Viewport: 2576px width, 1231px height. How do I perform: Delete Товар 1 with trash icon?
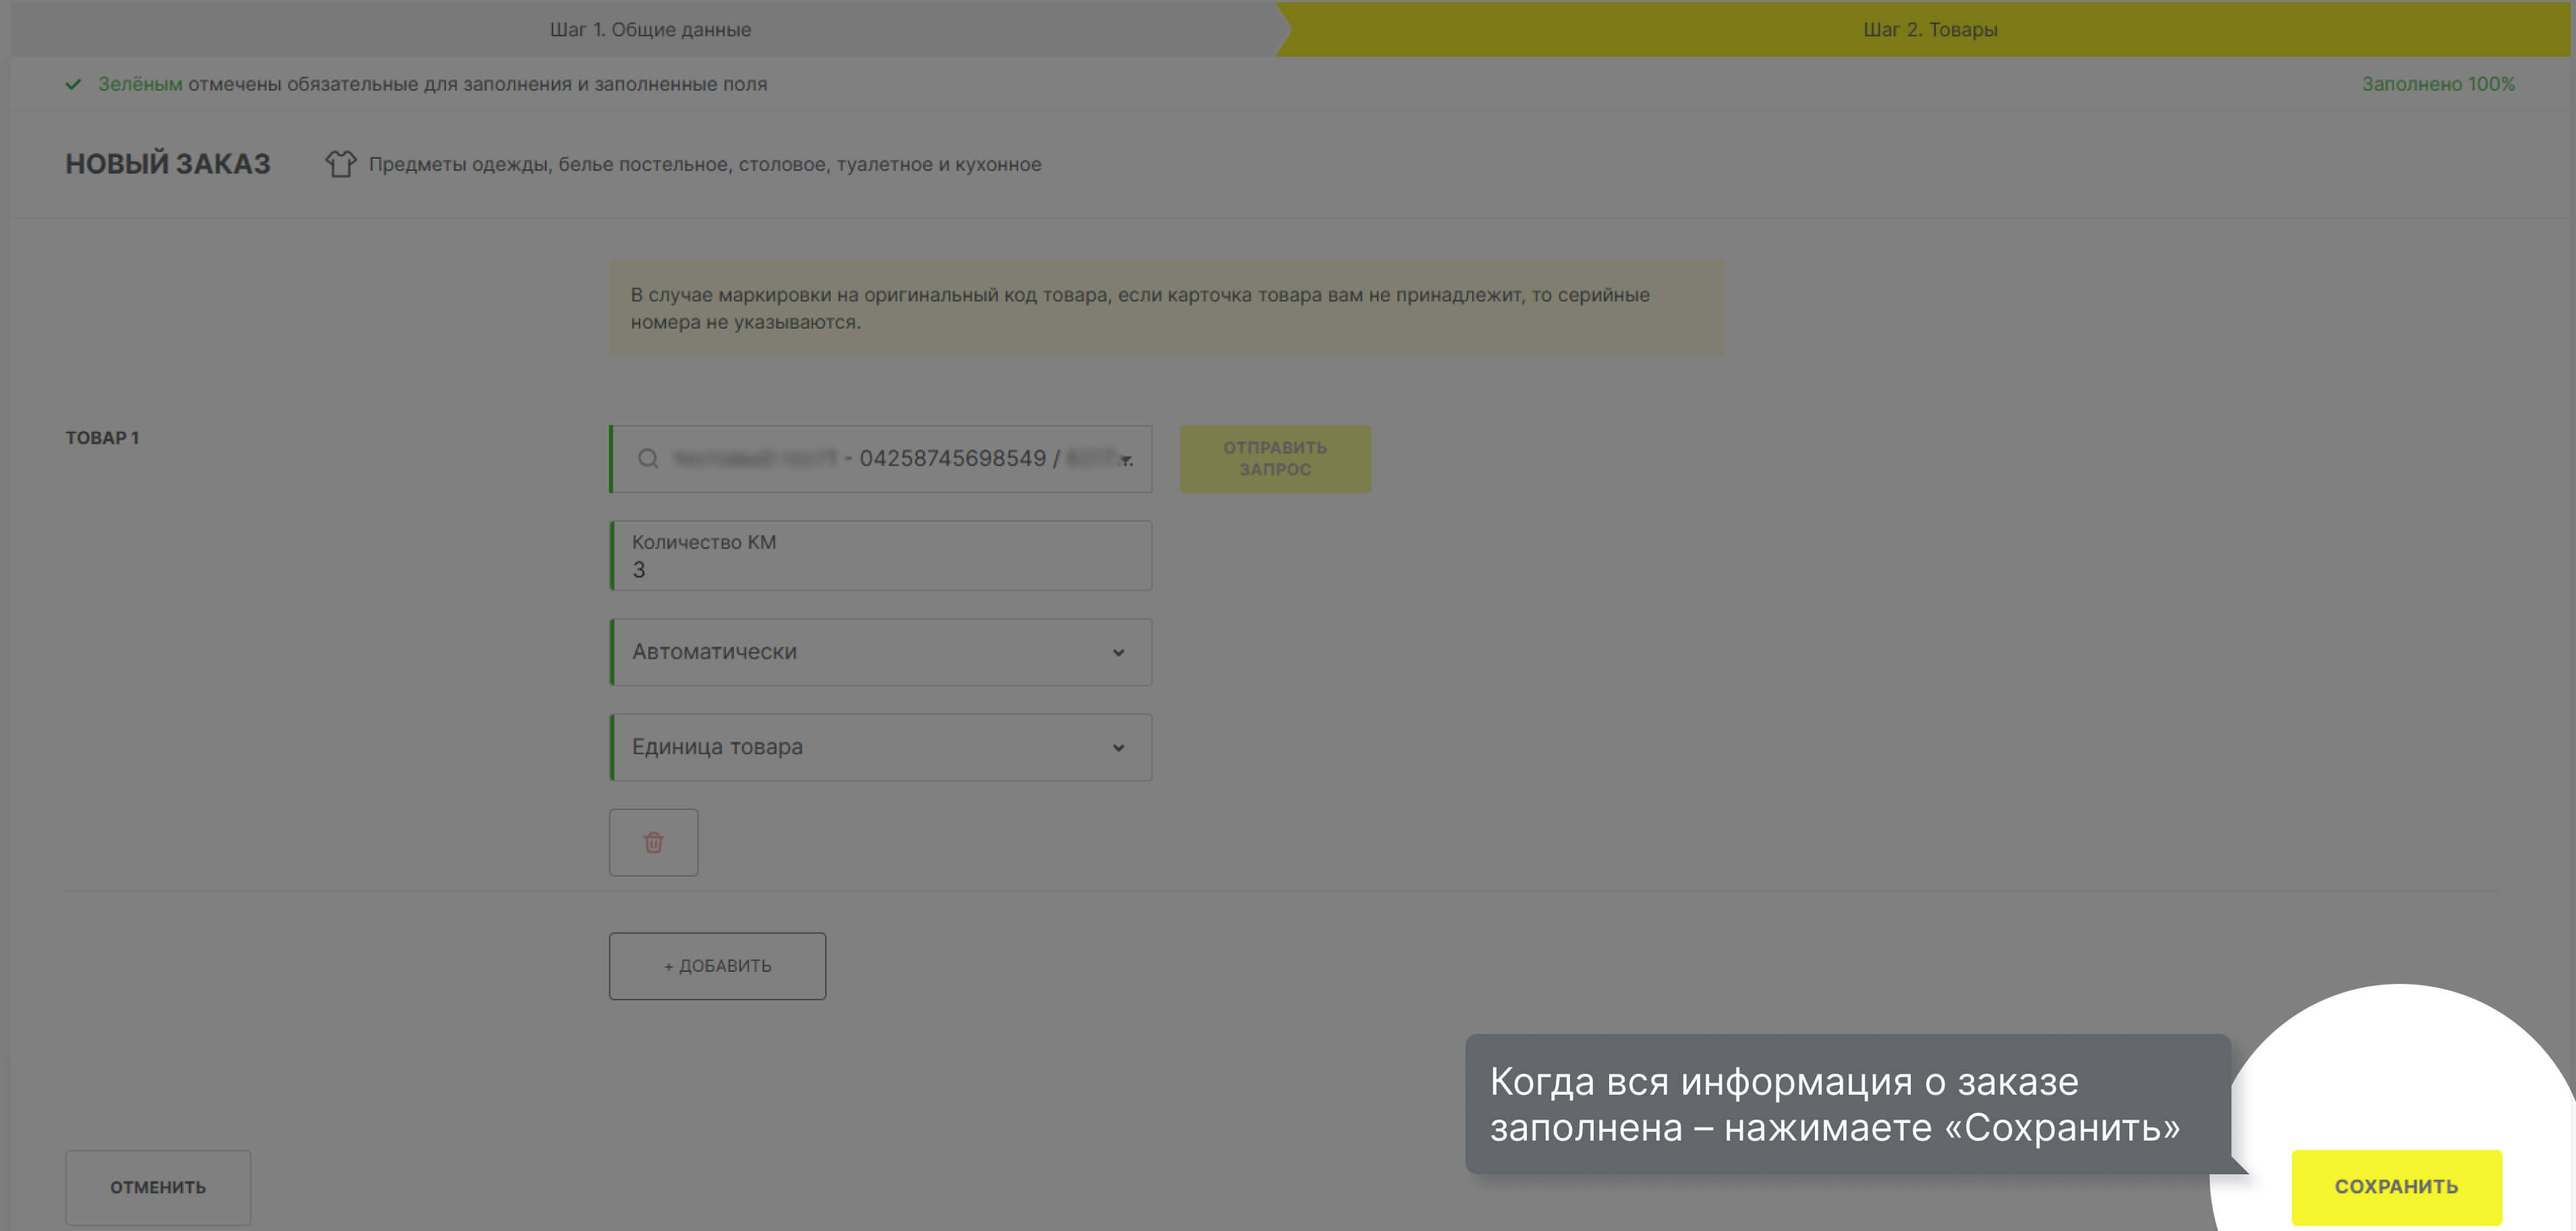653,842
